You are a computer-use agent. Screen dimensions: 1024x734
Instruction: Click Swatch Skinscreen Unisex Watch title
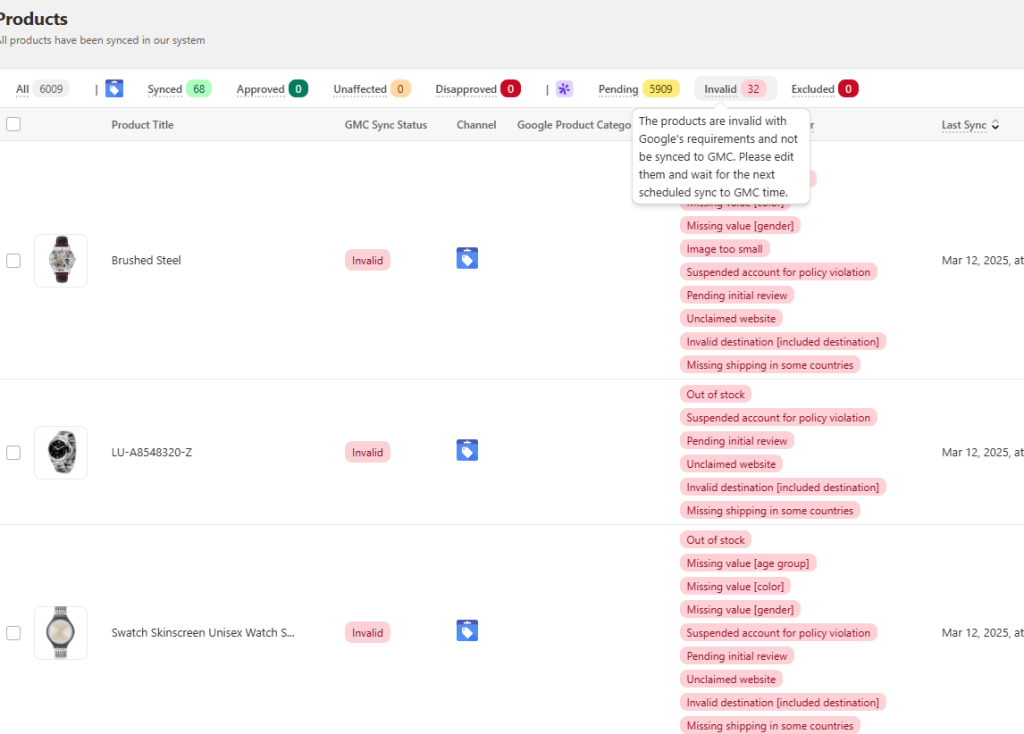pyautogui.click(x=203, y=633)
